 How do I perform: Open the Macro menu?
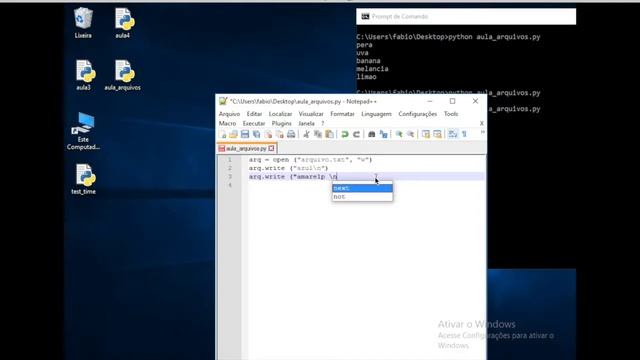[227, 123]
